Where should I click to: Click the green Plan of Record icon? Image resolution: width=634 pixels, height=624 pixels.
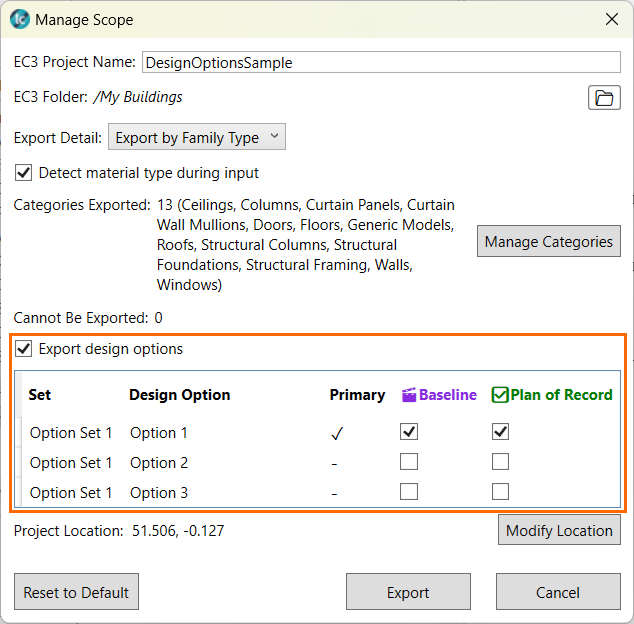click(x=500, y=395)
